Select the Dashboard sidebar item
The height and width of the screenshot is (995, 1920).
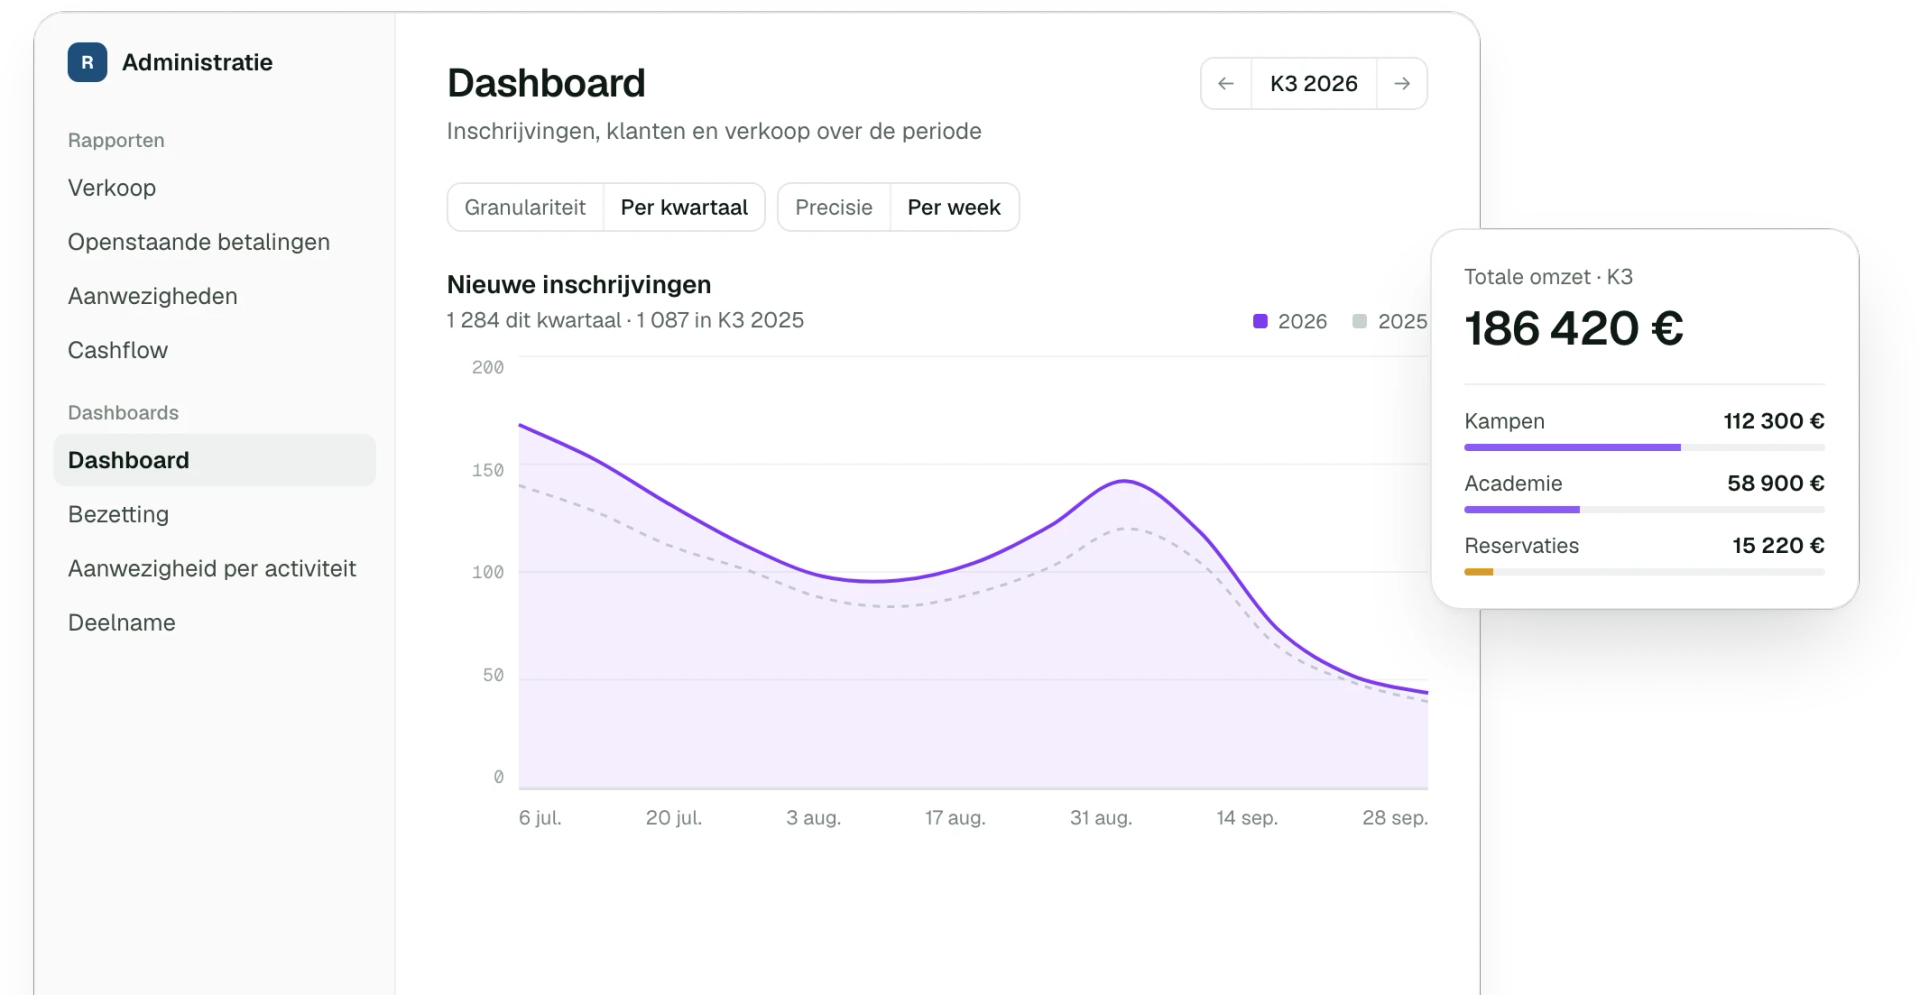point(215,460)
